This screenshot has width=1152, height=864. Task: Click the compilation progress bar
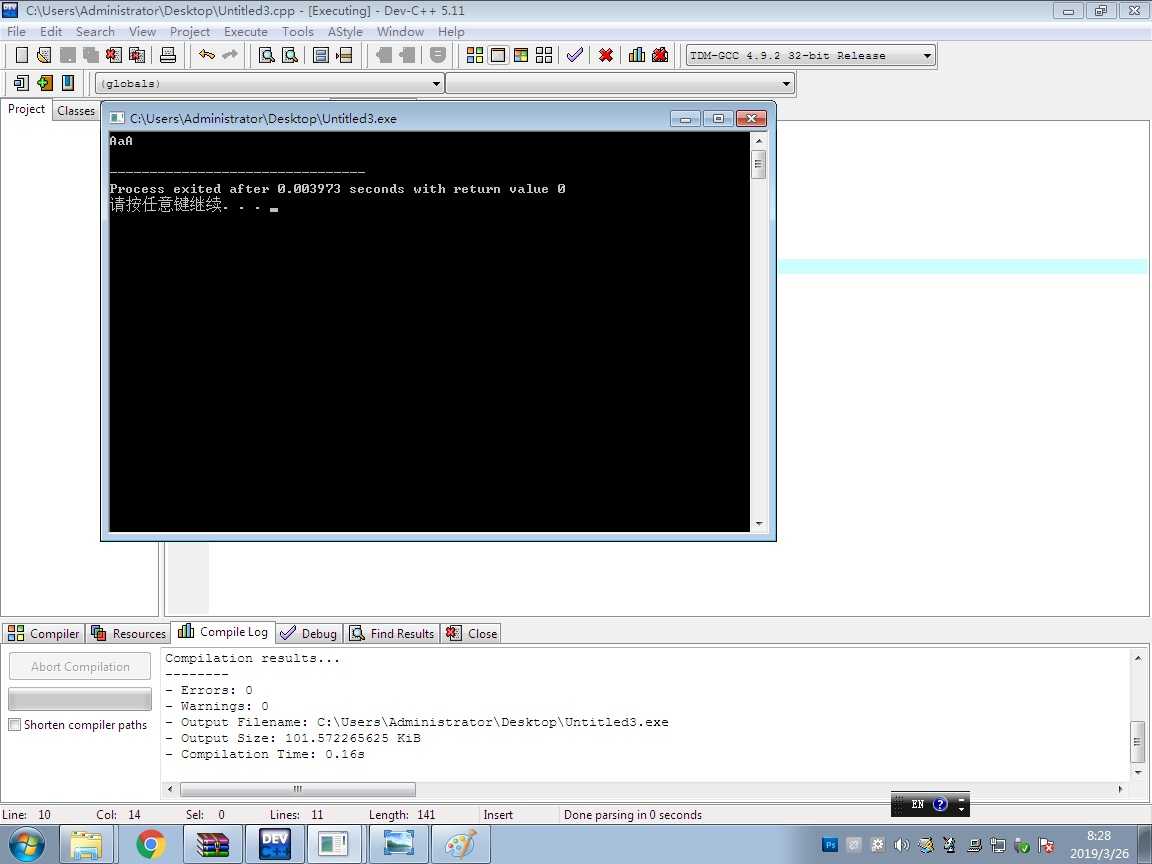(x=80, y=698)
